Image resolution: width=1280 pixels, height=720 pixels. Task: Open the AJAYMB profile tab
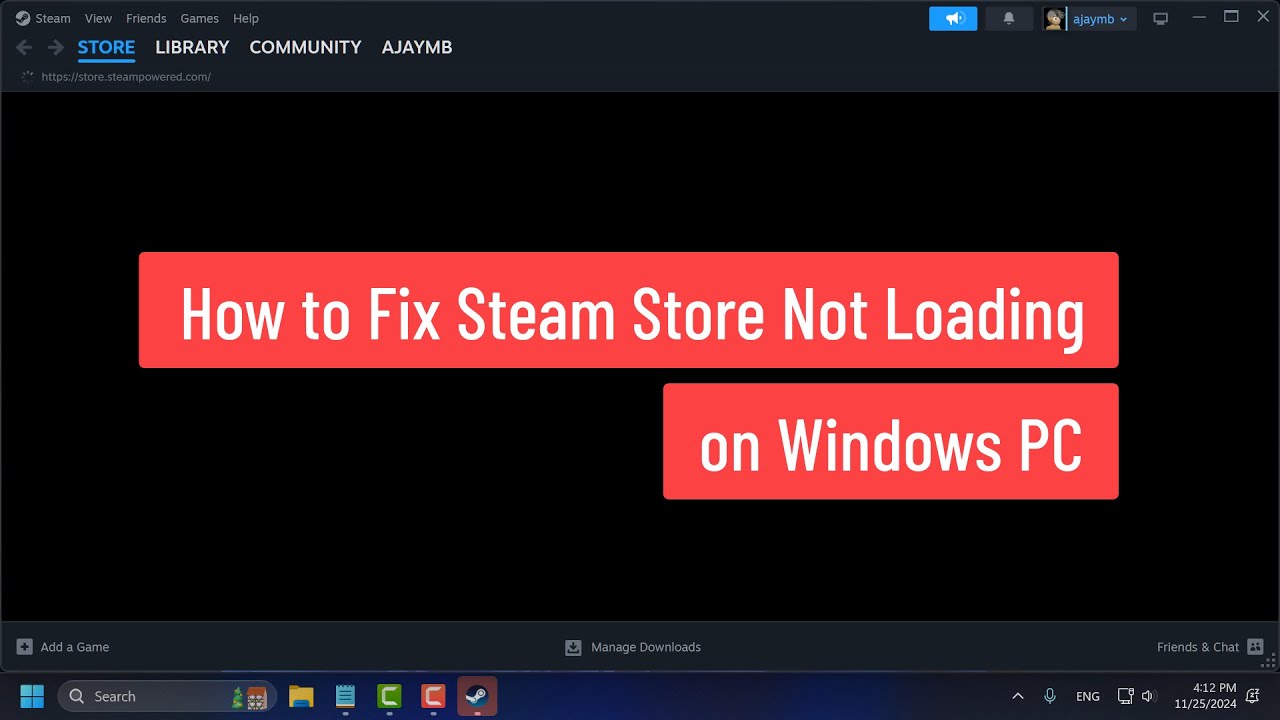[x=417, y=47]
